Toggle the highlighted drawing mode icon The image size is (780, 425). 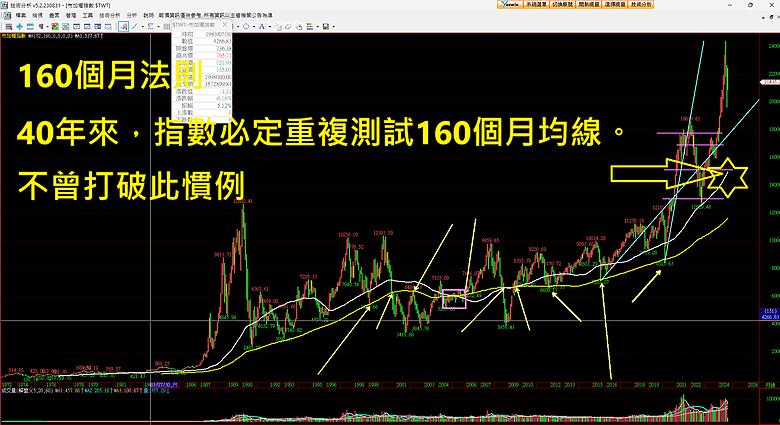click(123, 26)
